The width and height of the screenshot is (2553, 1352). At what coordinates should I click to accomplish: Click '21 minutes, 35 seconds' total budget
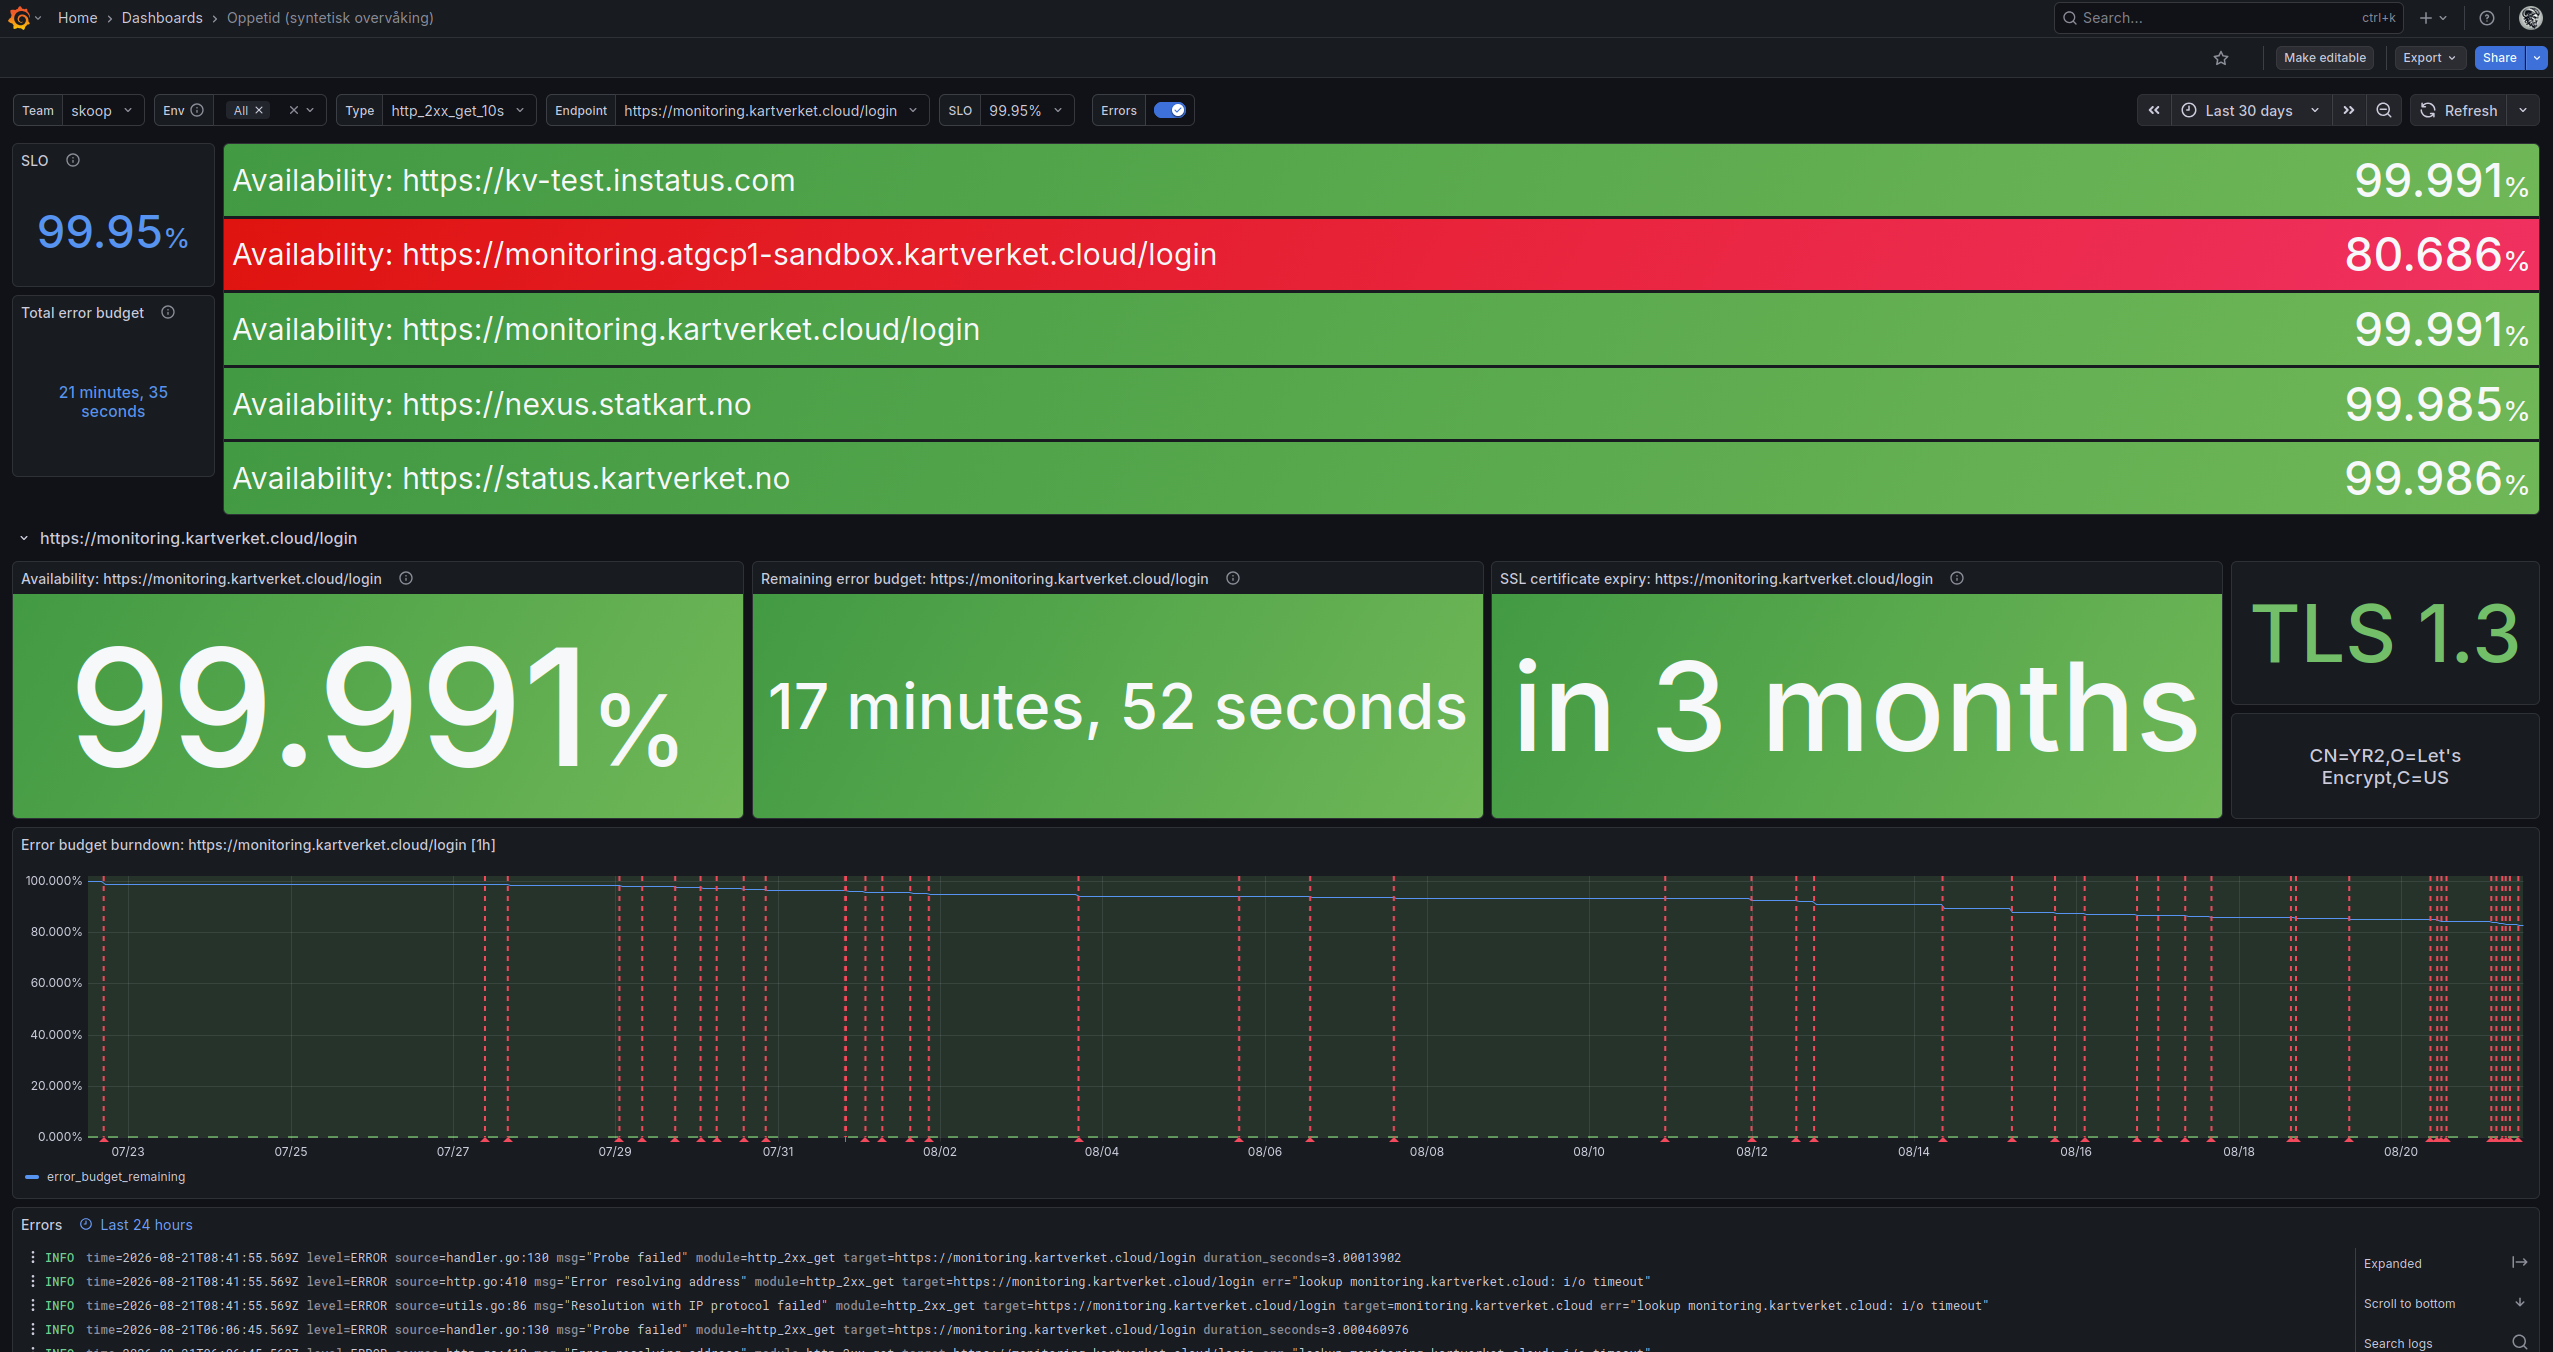tap(113, 402)
